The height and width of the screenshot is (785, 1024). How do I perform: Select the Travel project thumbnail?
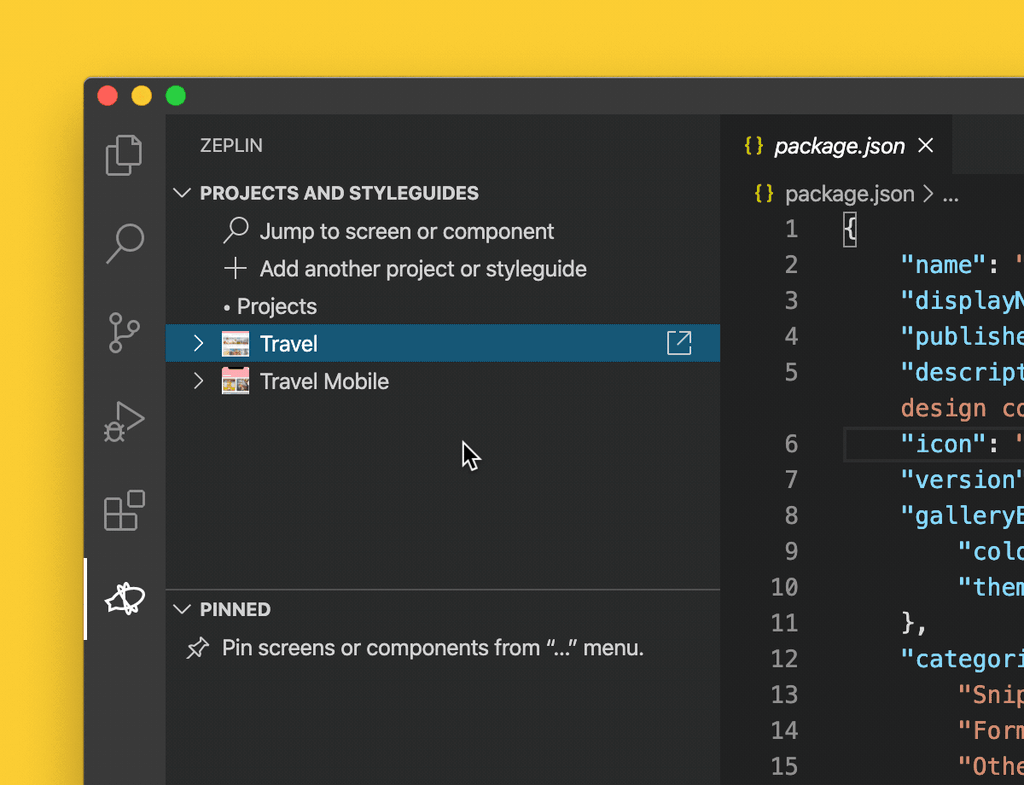coord(236,343)
